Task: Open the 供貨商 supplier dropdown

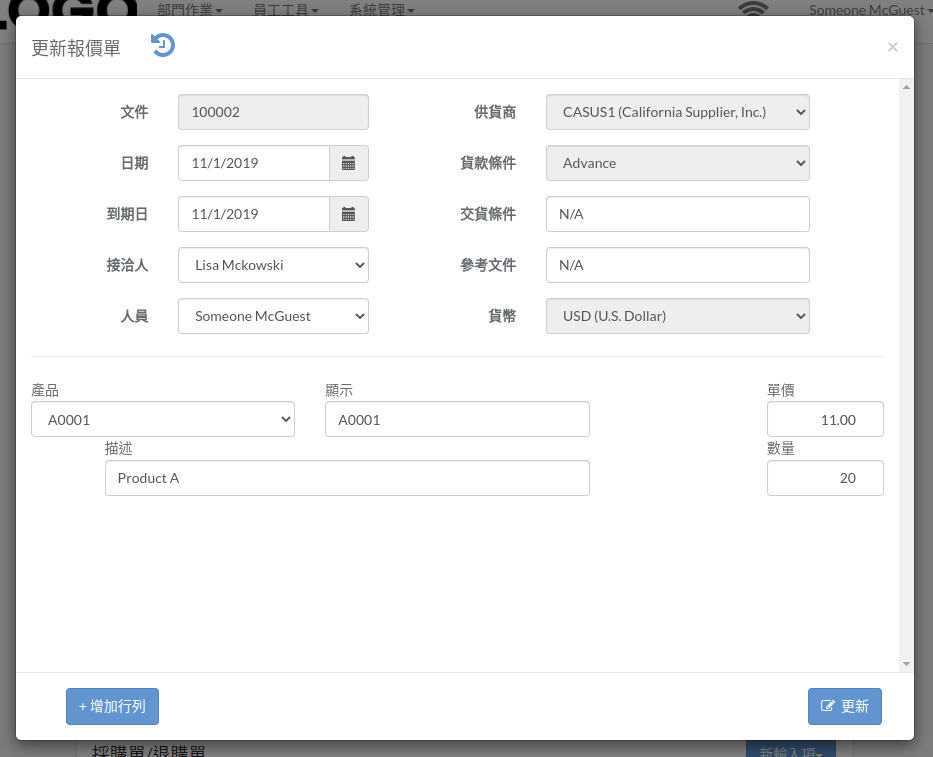Action: tap(678, 112)
